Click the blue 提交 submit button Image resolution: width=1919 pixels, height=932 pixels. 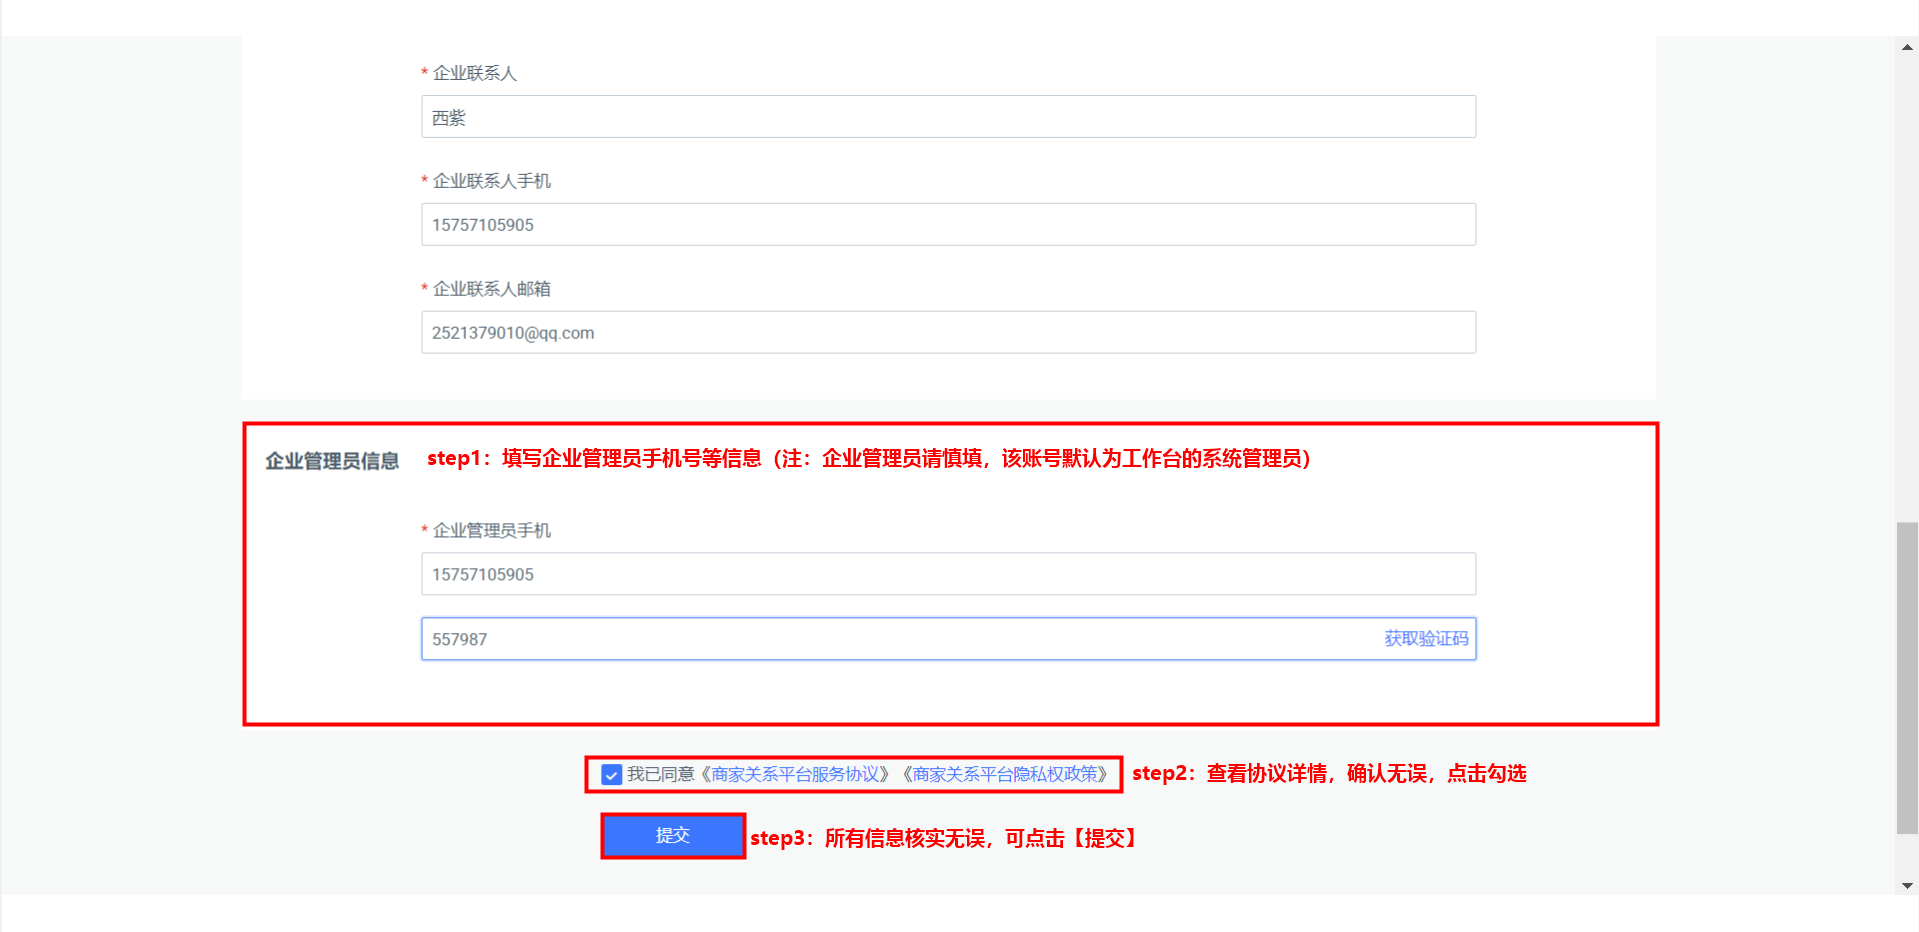pos(673,836)
